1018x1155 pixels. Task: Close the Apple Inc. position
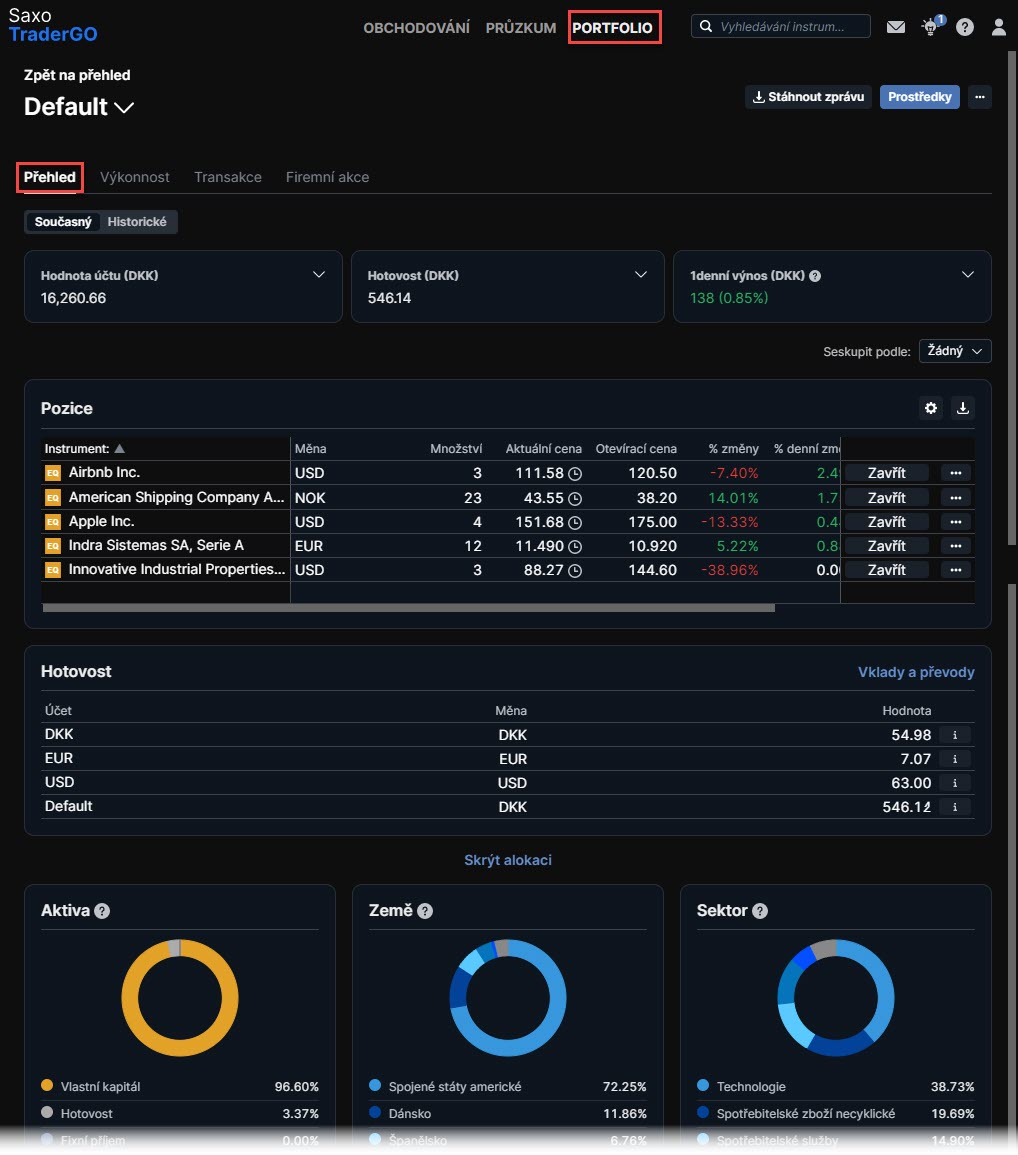pos(887,522)
